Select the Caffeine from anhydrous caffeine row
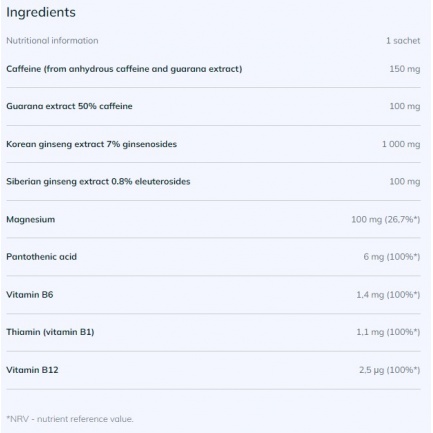 [213, 69]
